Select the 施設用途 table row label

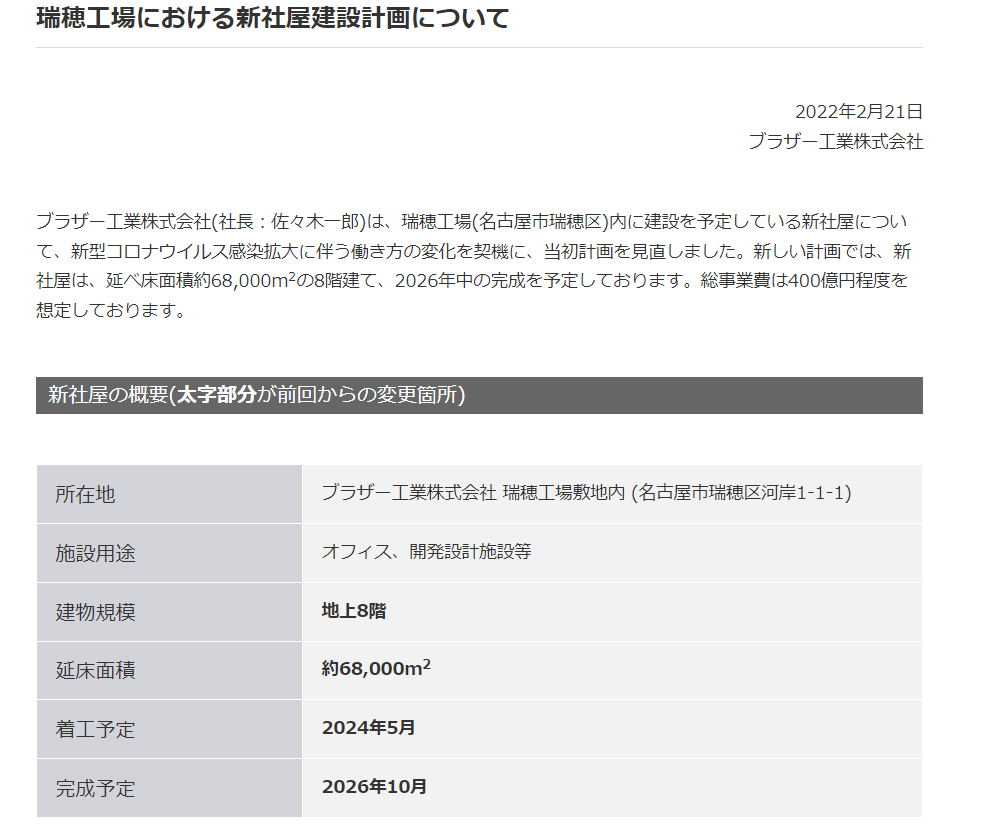pos(95,553)
